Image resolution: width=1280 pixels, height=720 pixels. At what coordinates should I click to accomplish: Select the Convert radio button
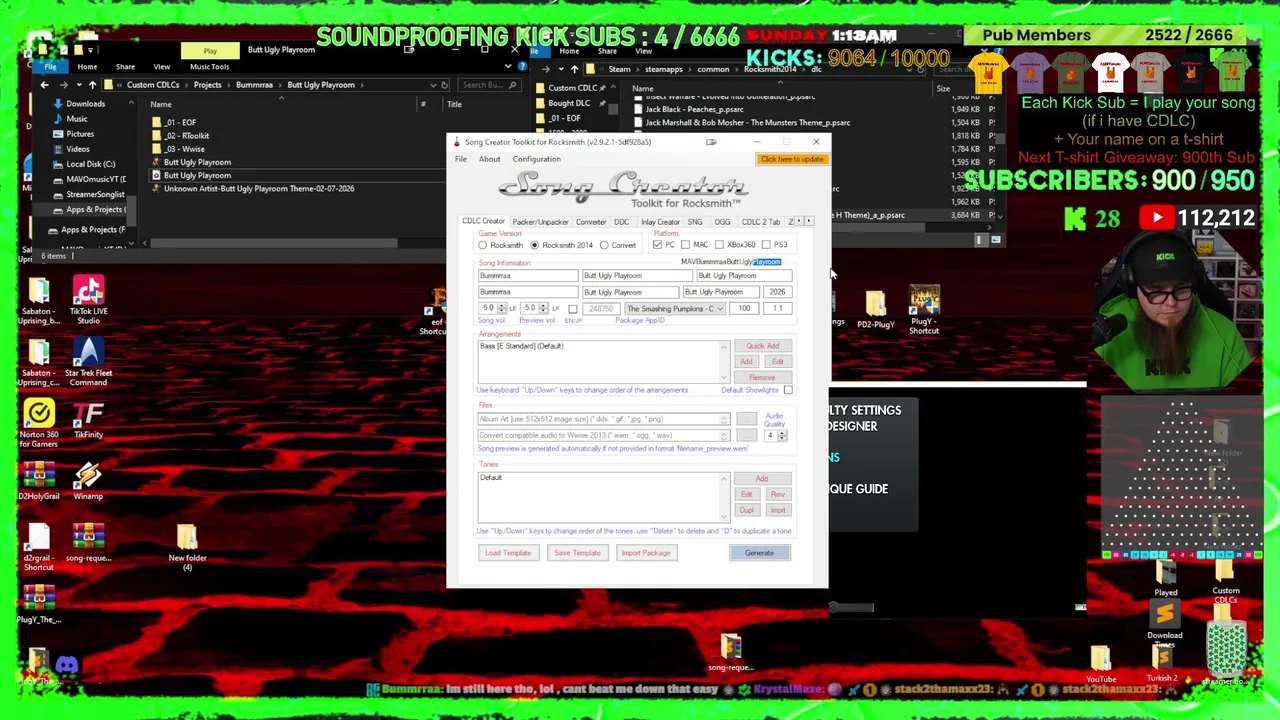604,245
